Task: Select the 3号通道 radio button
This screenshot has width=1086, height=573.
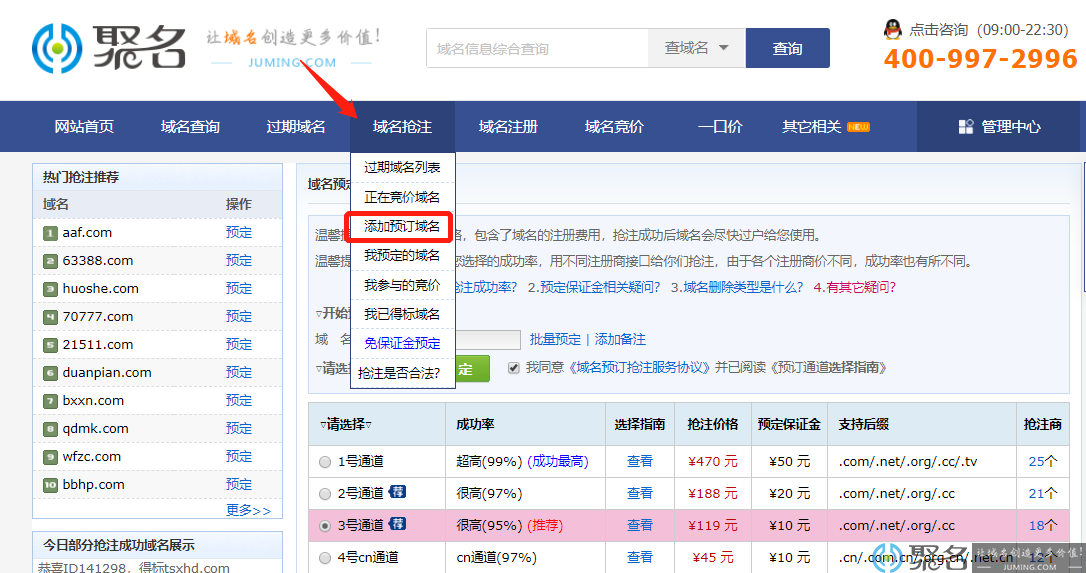Action: (x=325, y=526)
